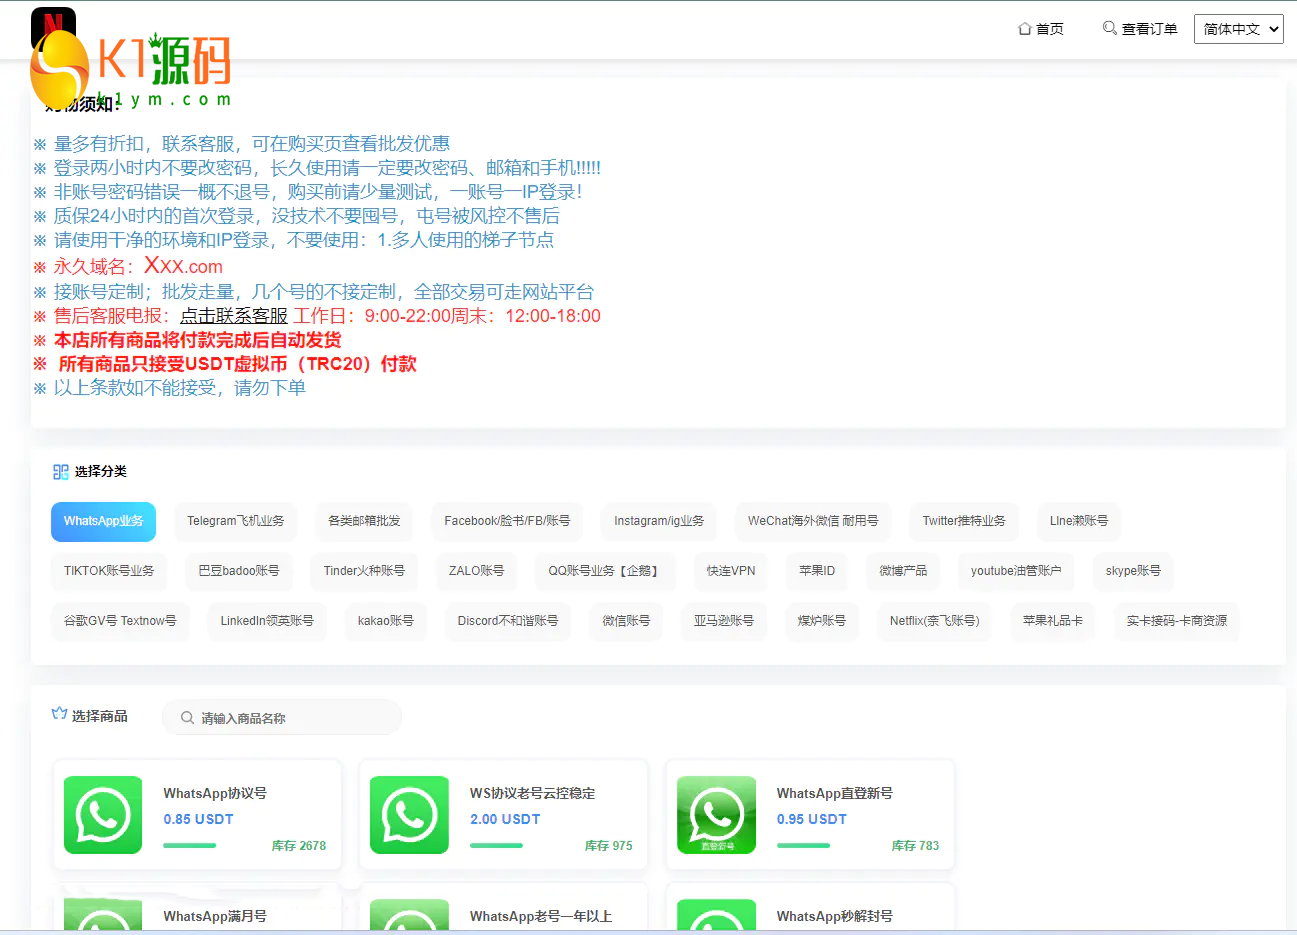Open the WhatsApp秒解封号 product title

tap(835, 916)
